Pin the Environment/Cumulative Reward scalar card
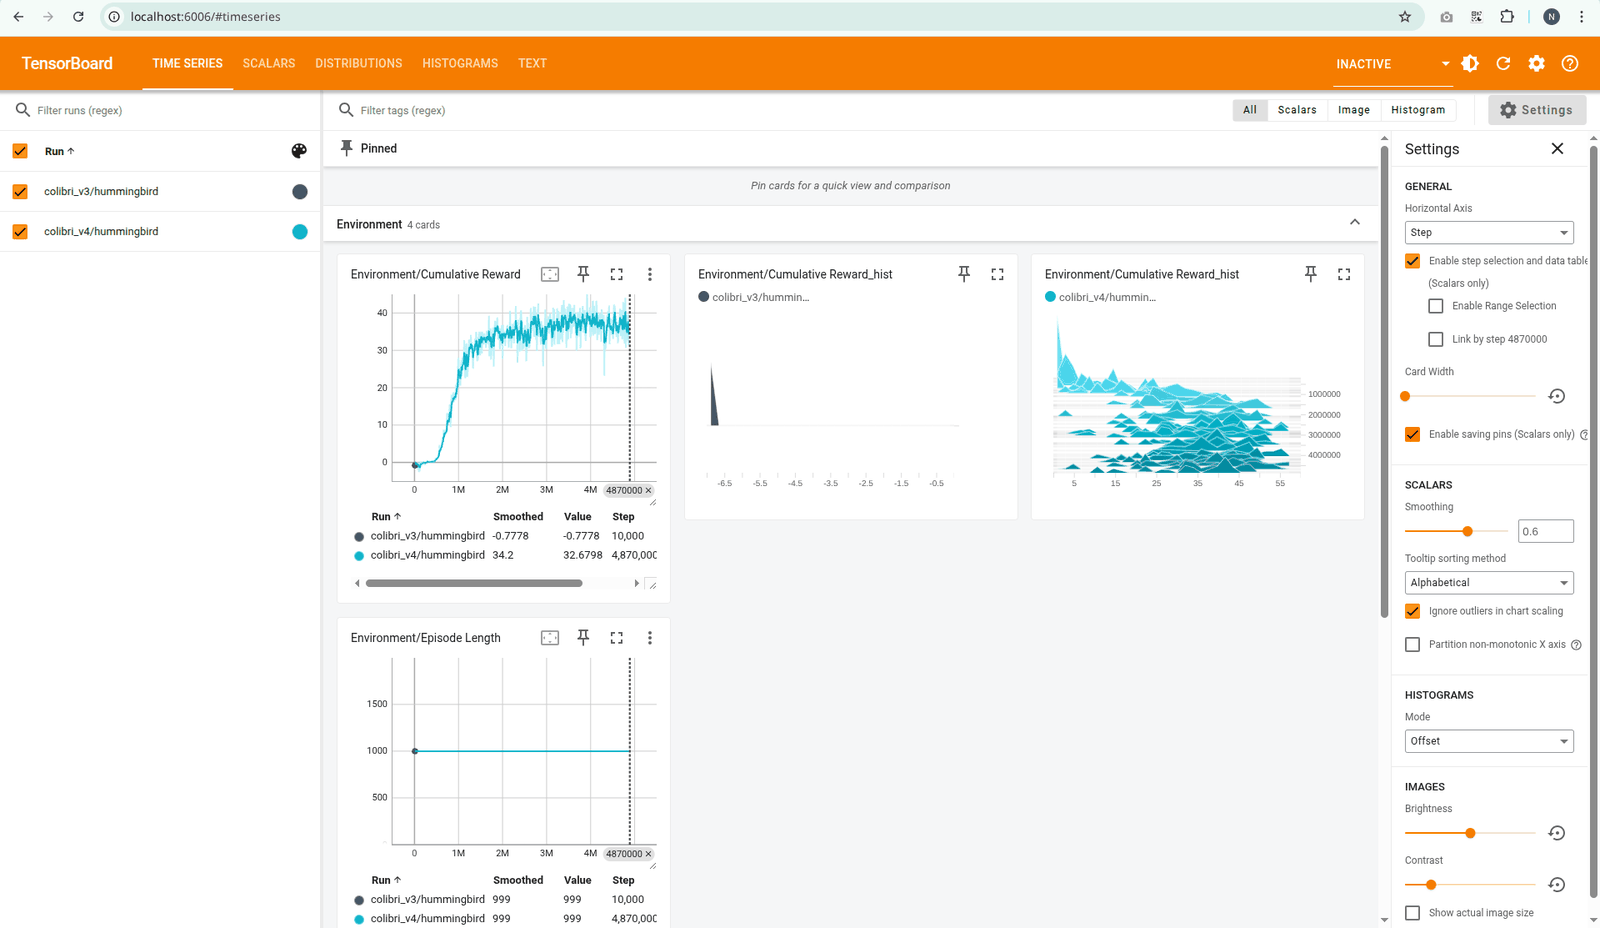Viewport: 1600px width, 928px height. point(583,274)
